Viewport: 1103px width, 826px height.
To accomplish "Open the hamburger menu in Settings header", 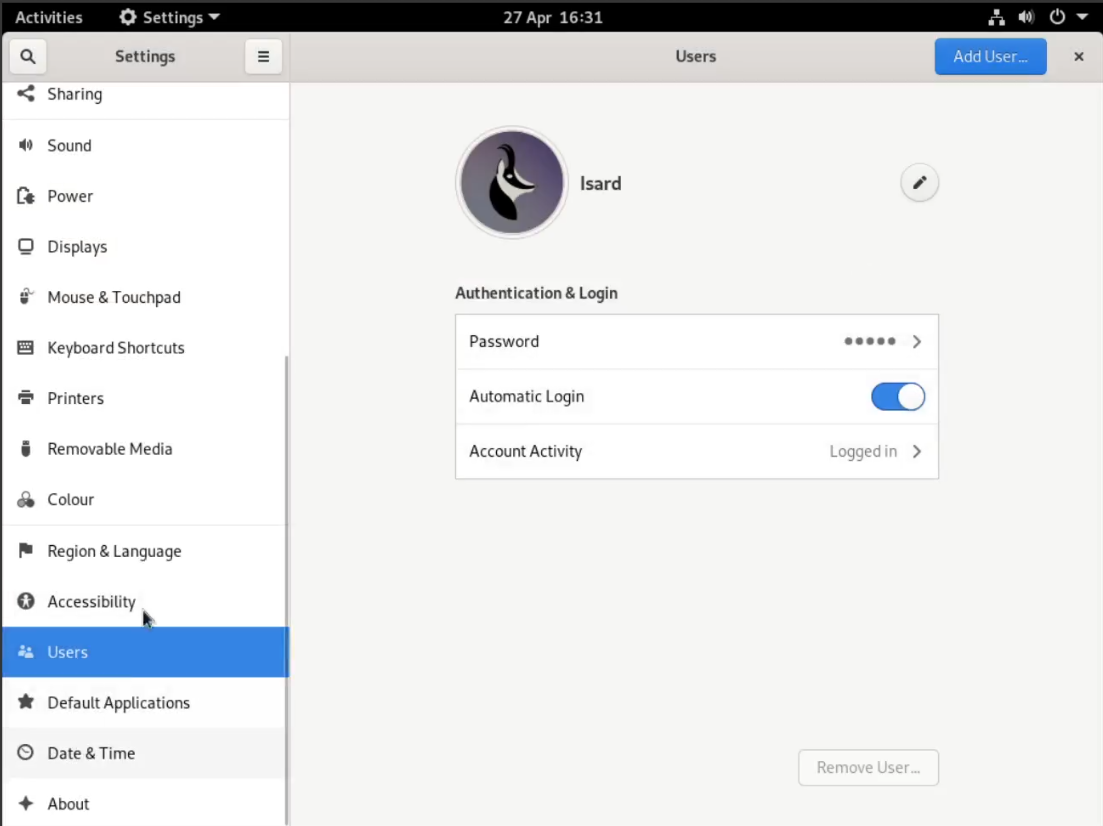I will [x=263, y=57].
